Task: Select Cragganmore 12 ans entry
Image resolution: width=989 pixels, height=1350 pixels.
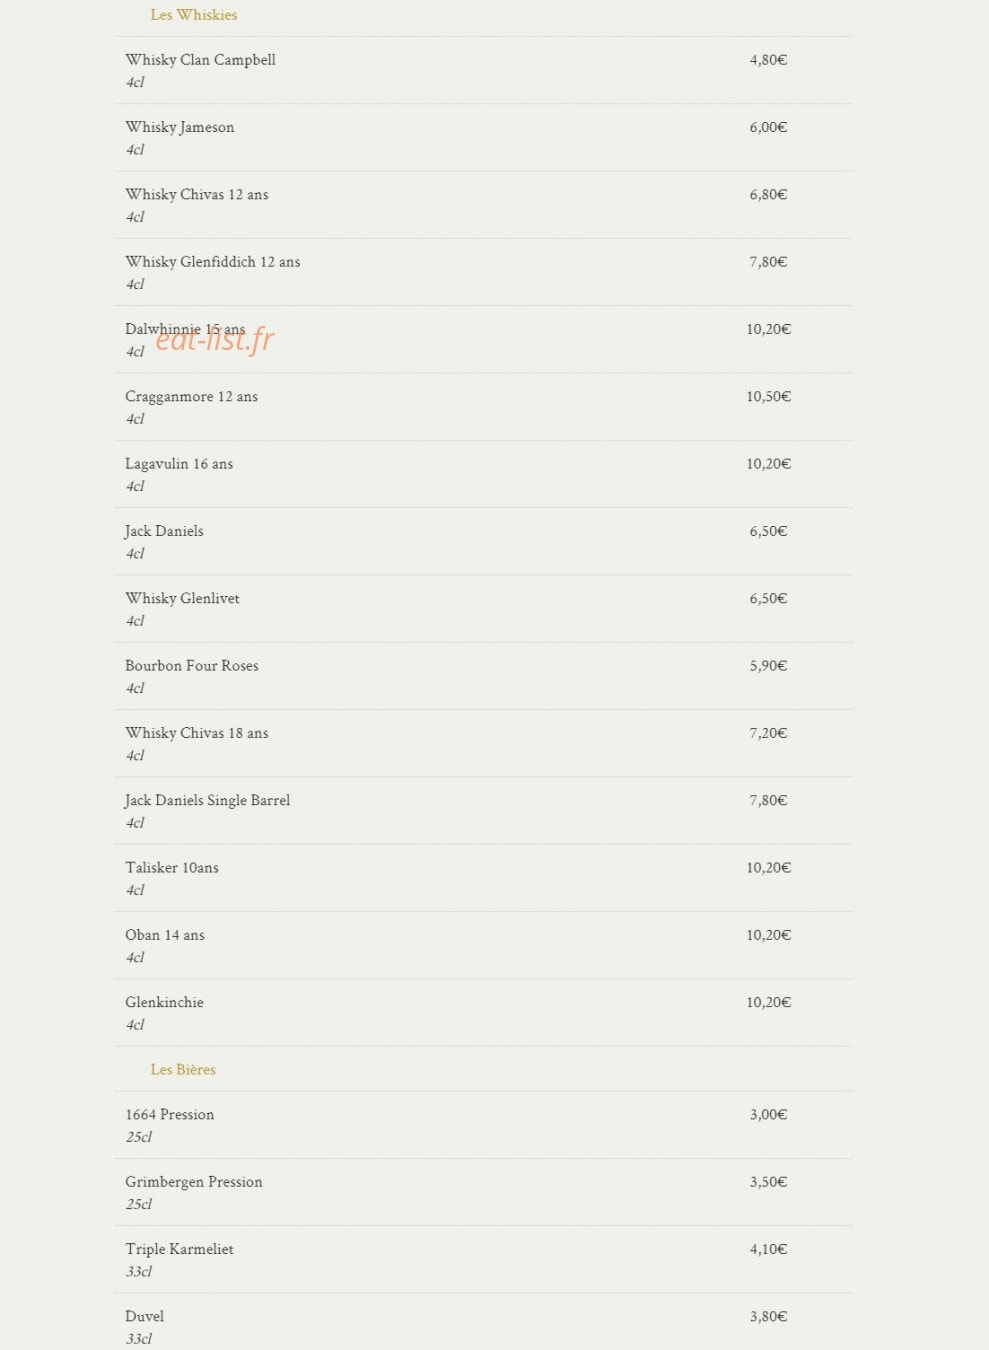Action: coord(483,407)
